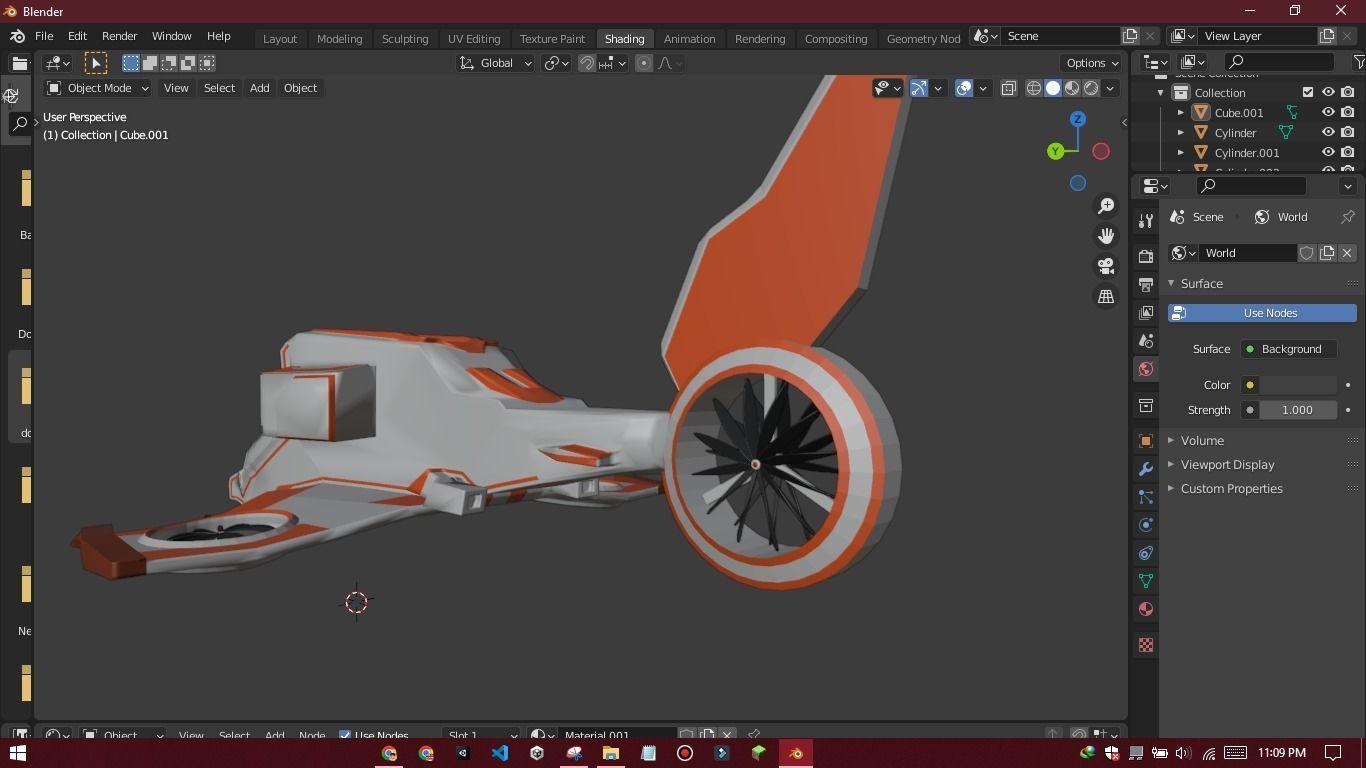Open the Render properties tab

pyautogui.click(x=1146, y=257)
